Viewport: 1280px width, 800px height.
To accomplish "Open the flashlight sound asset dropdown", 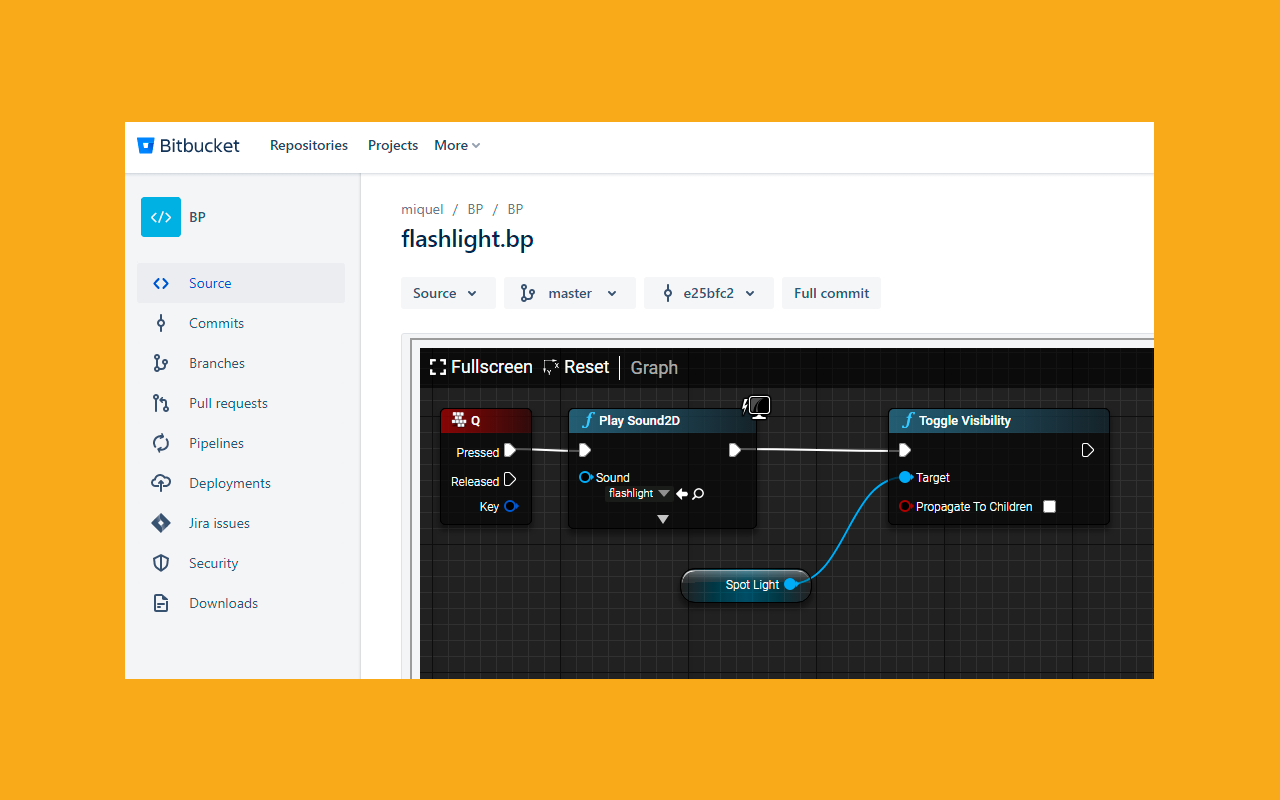I will [x=639, y=493].
